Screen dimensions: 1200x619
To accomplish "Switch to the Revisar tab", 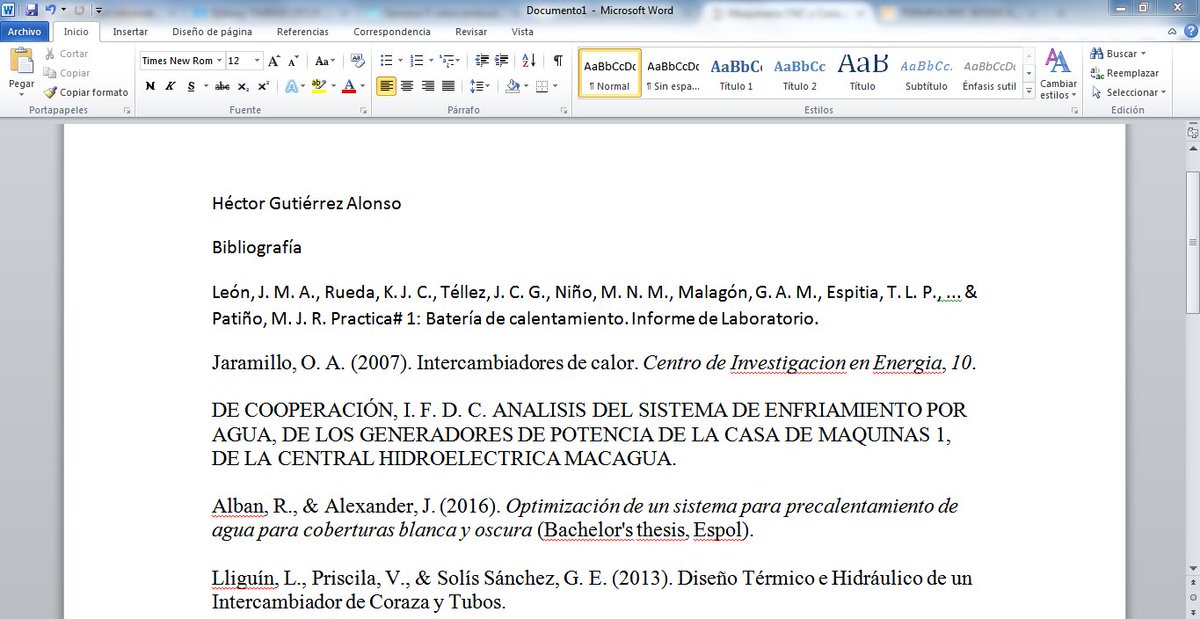I will pyautogui.click(x=471, y=32).
